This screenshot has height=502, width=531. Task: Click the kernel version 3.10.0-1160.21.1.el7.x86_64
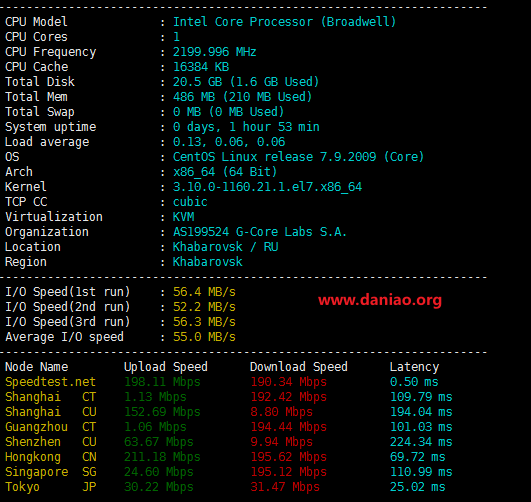pos(267,187)
